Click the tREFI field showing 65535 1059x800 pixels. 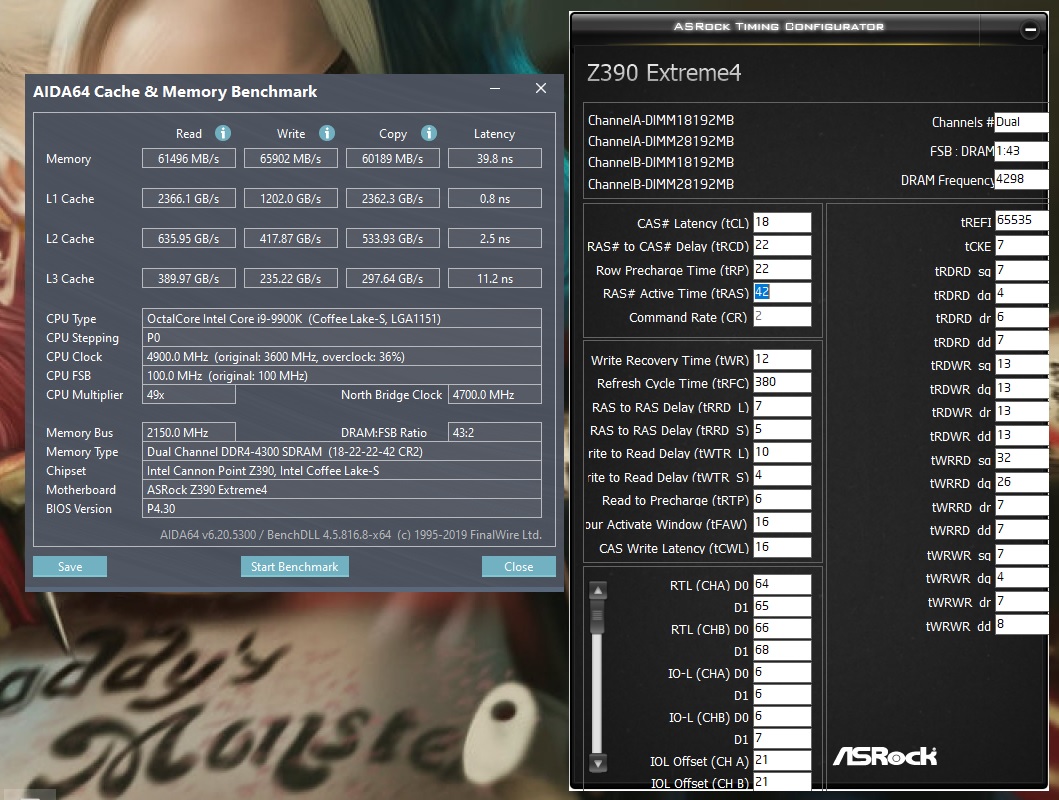(1021, 221)
